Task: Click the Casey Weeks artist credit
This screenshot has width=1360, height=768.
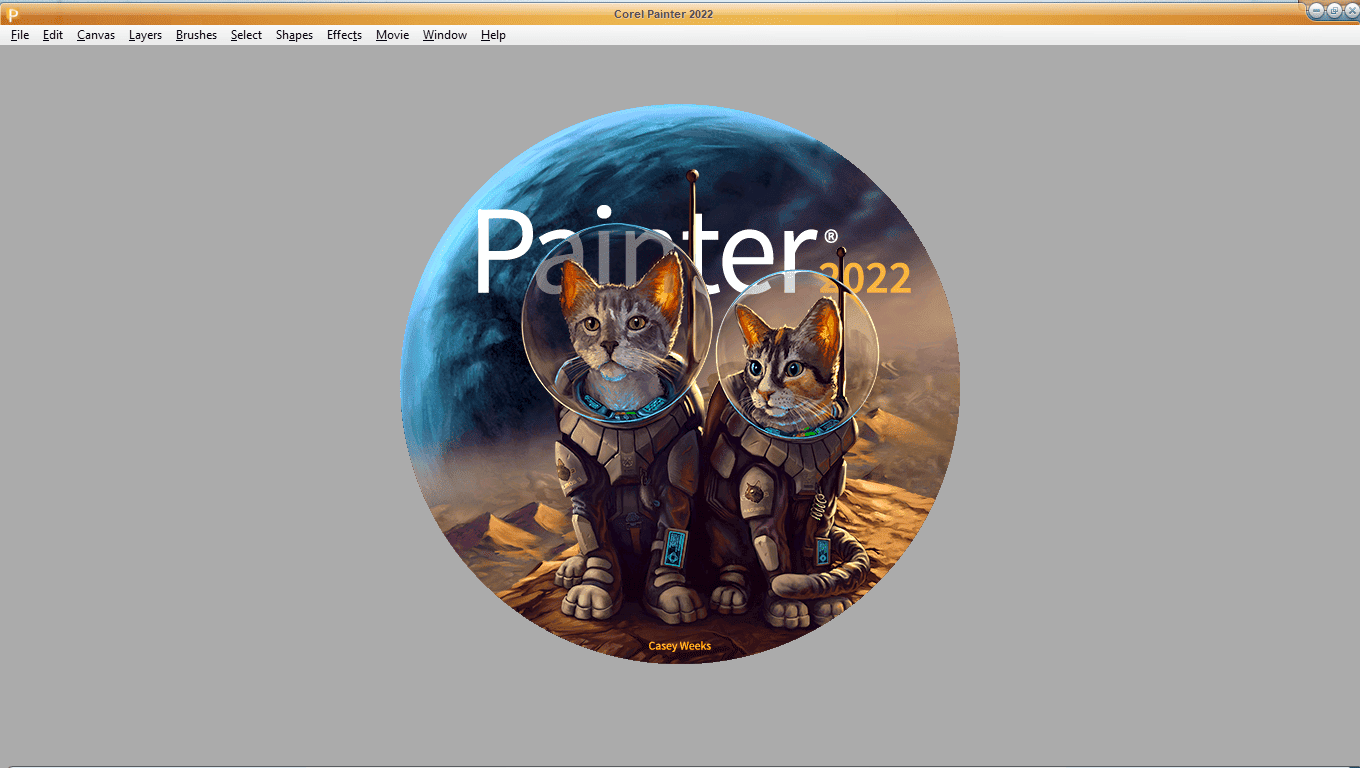Action: coord(680,646)
